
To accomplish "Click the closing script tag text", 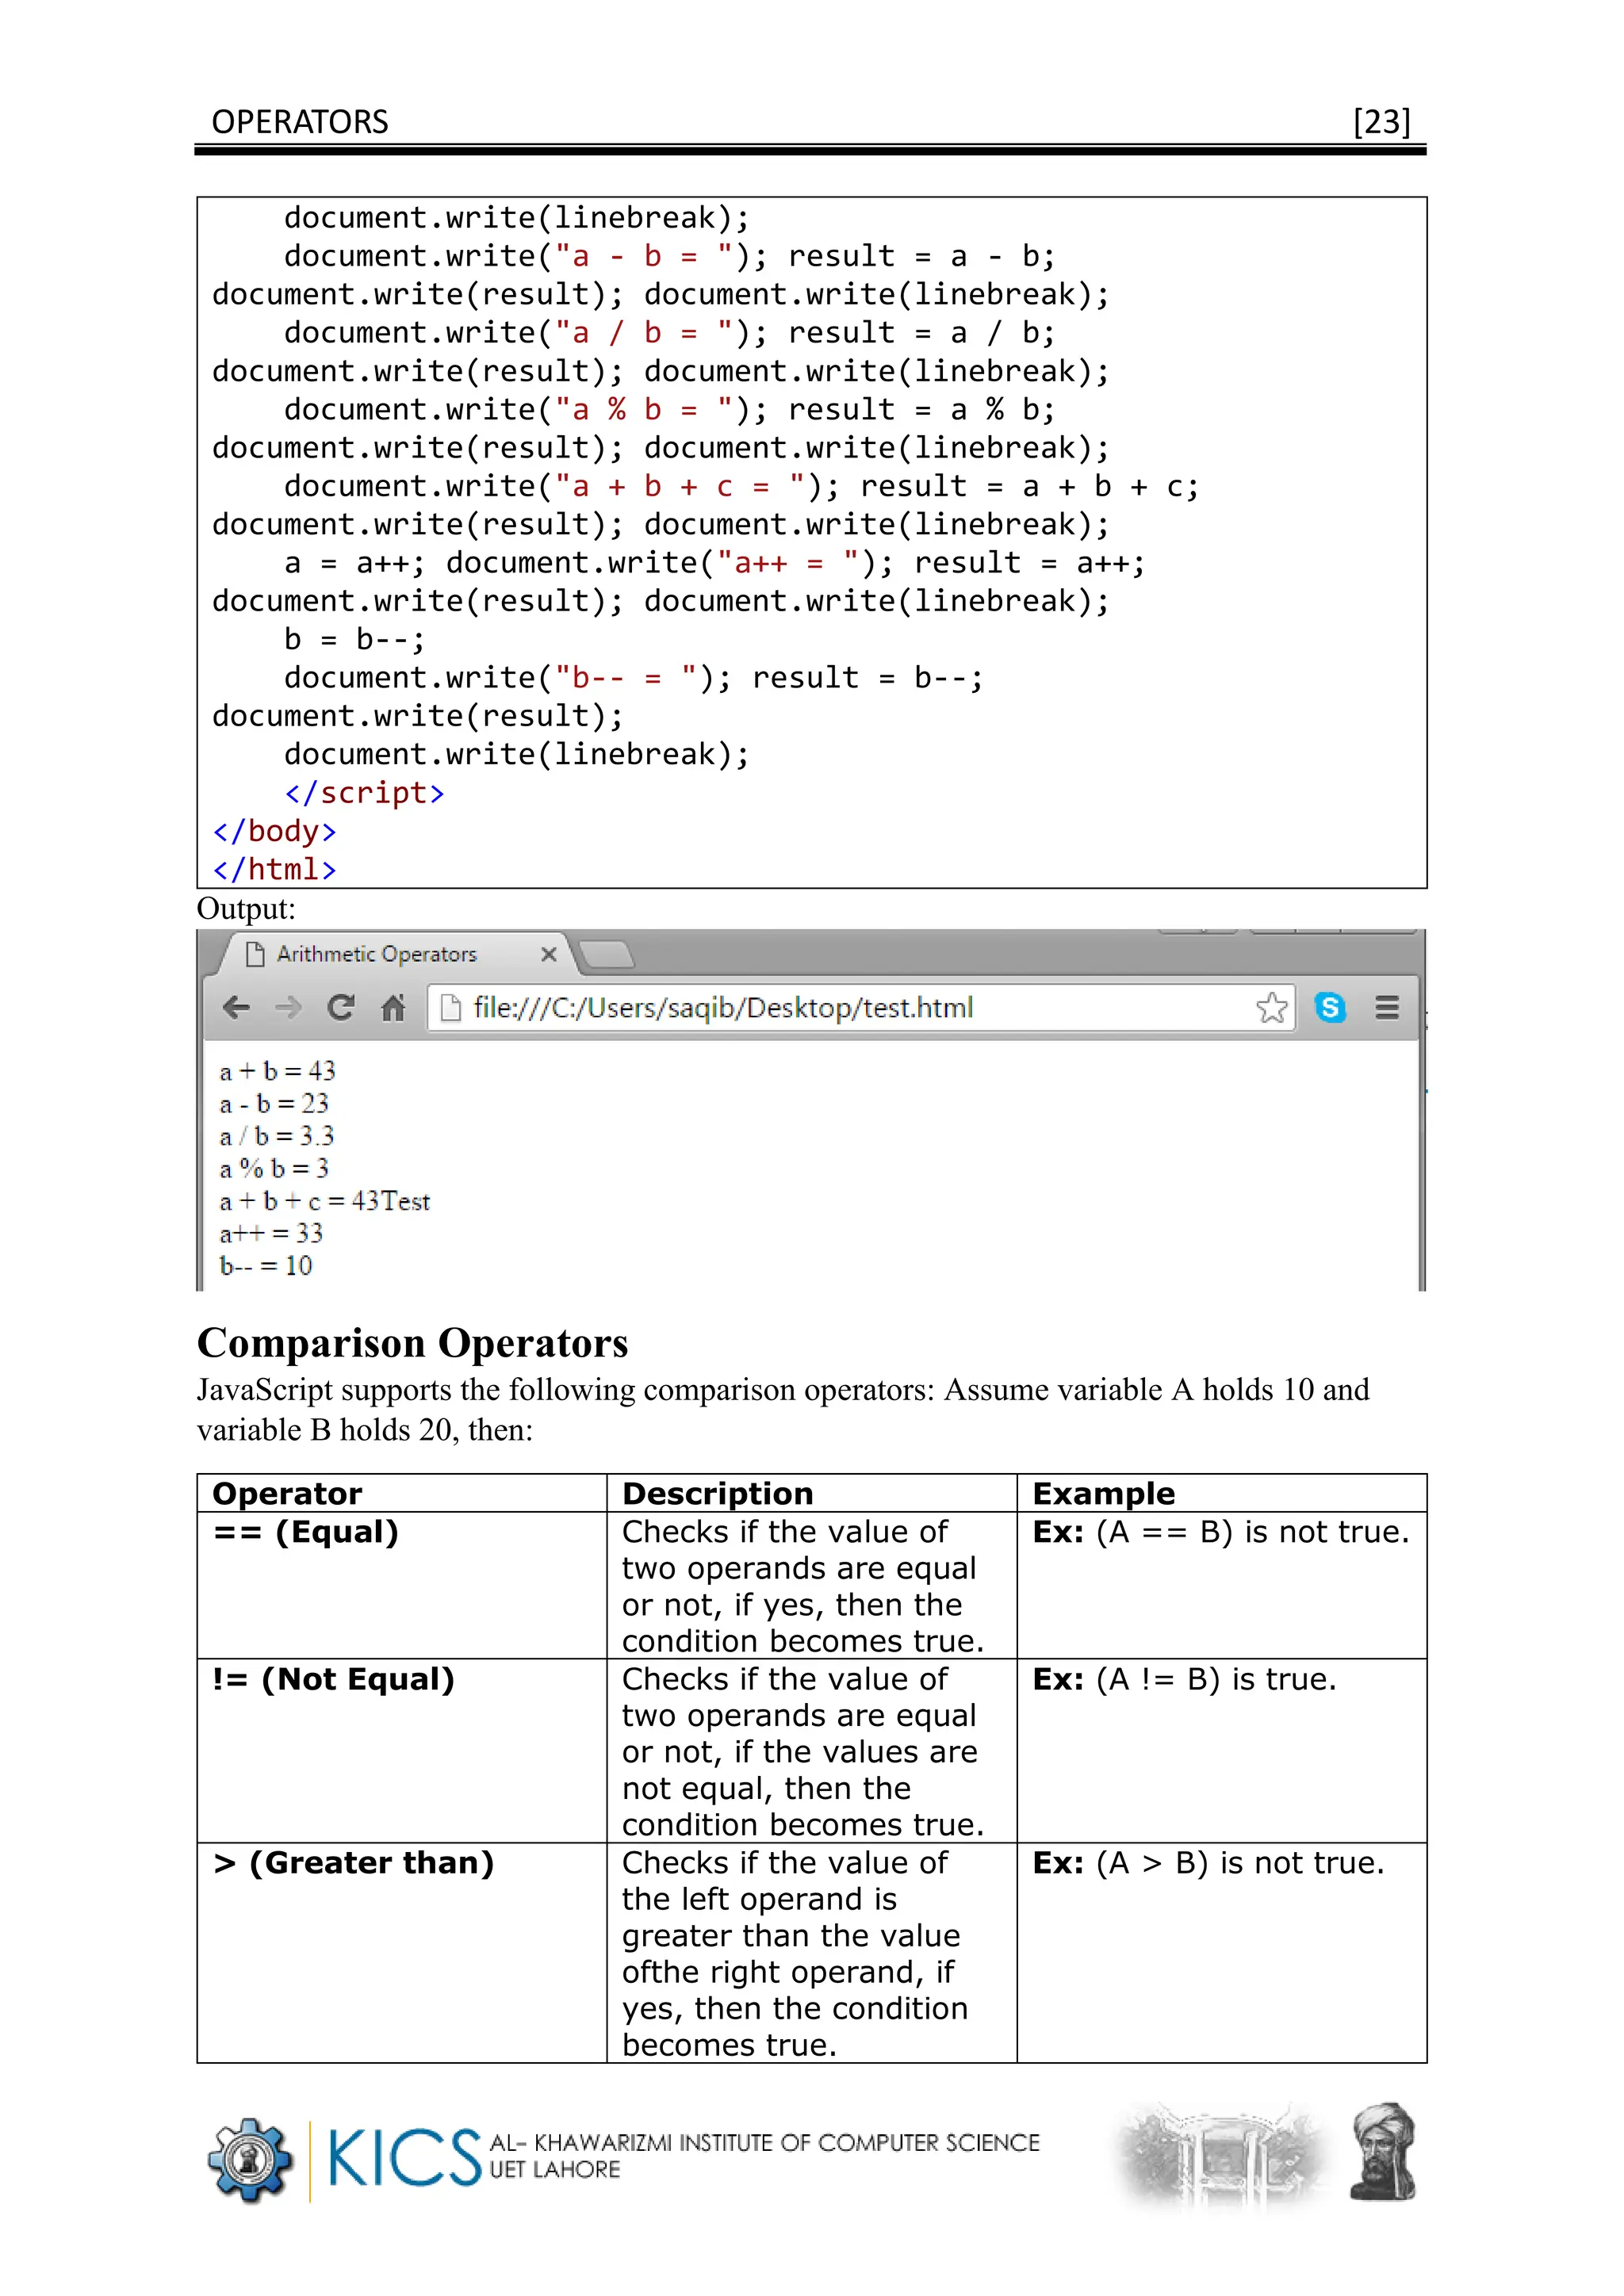I will (x=364, y=793).
